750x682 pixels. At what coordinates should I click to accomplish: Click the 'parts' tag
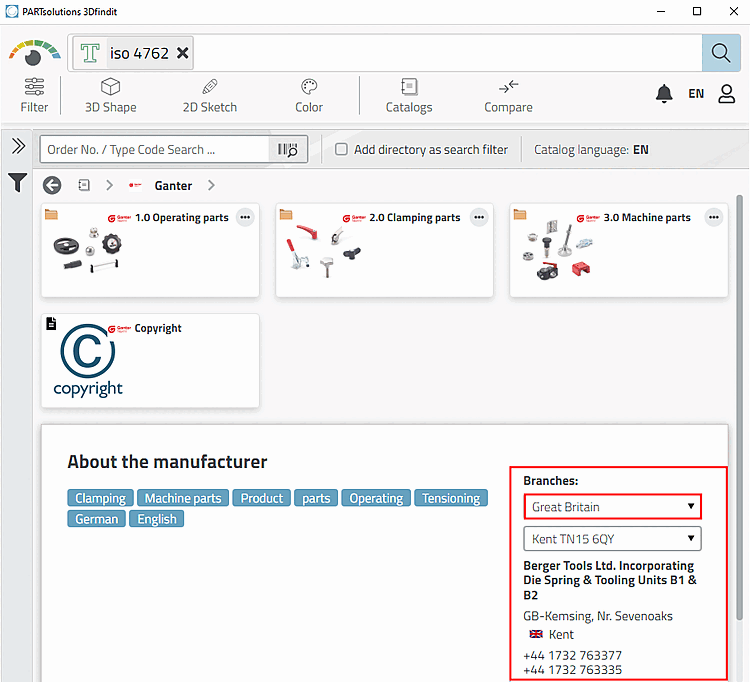pyautogui.click(x=316, y=498)
